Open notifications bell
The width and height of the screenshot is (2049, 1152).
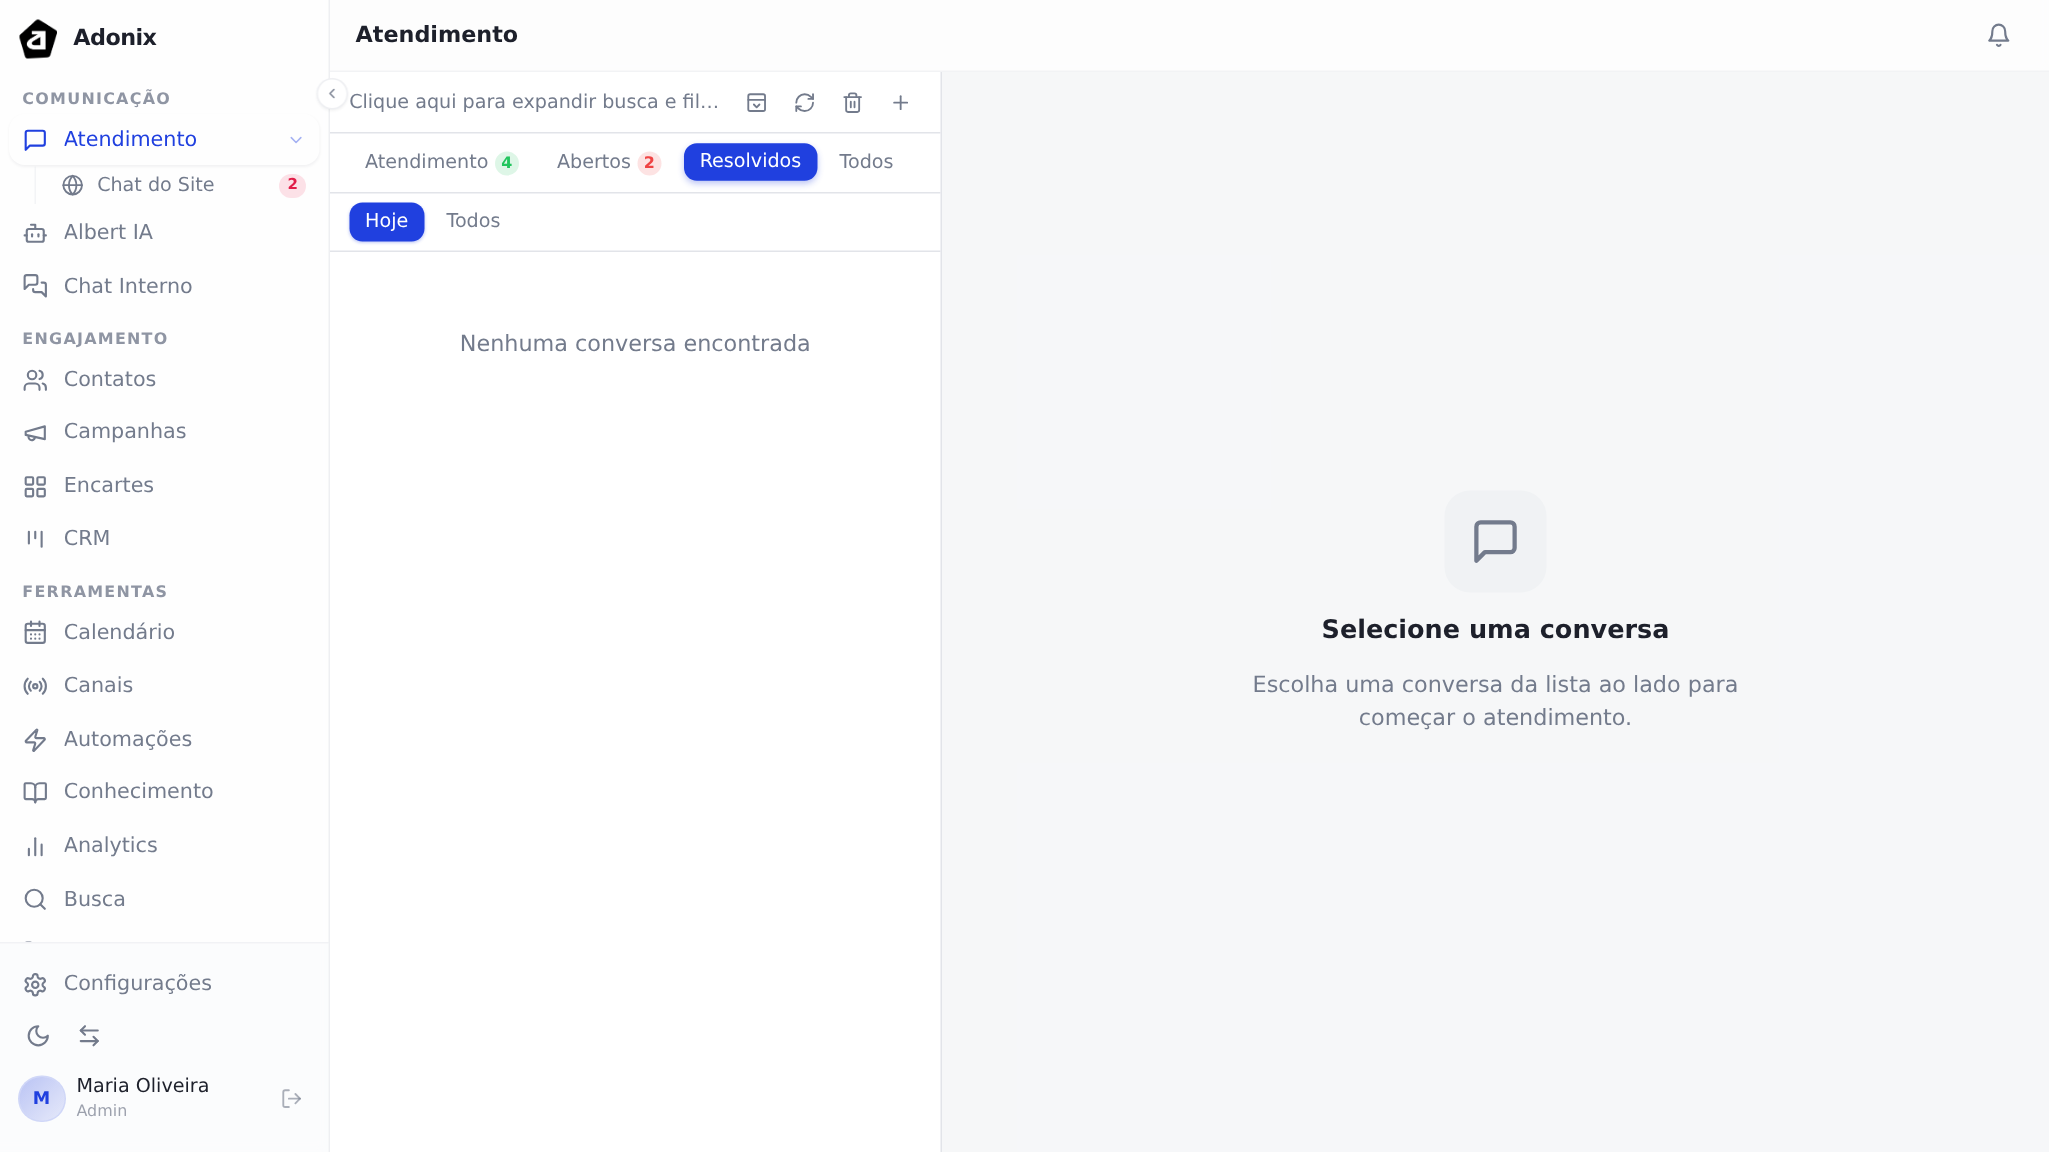1998,35
